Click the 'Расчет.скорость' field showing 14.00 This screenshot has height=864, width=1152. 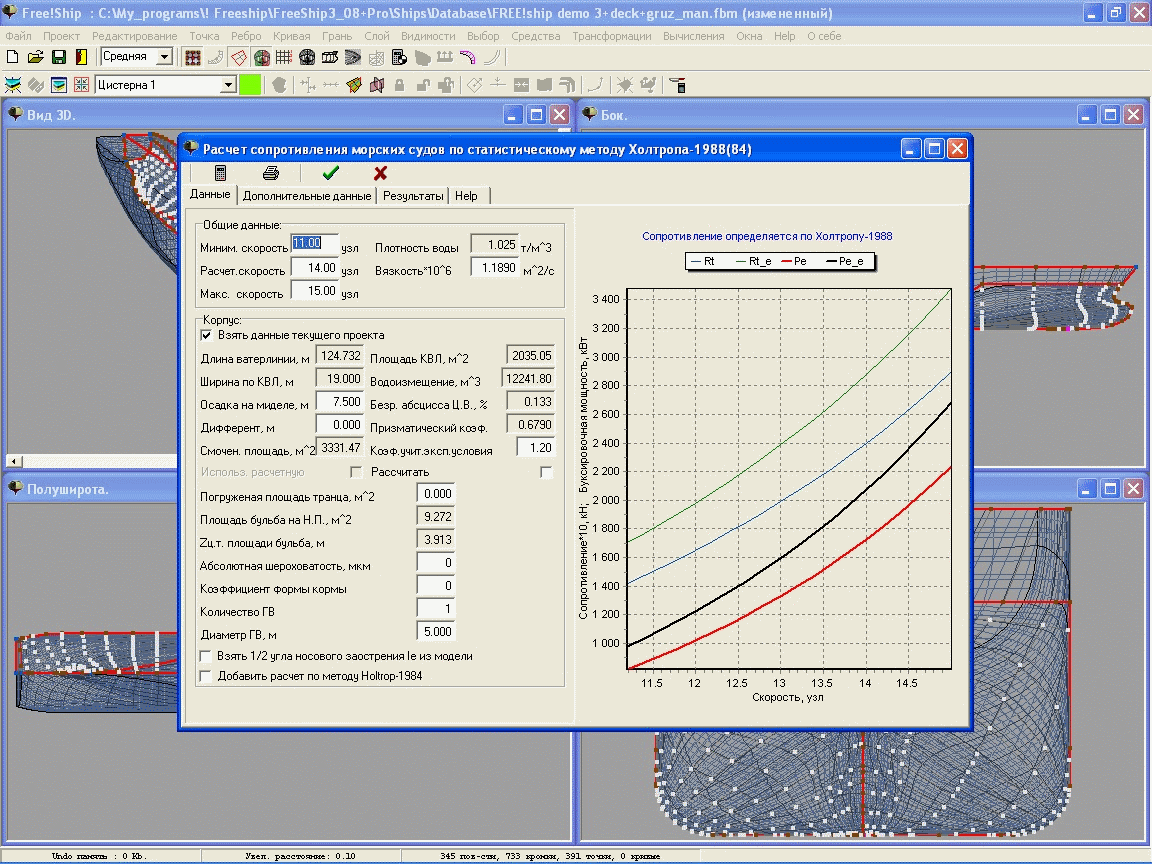[x=314, y=268]
